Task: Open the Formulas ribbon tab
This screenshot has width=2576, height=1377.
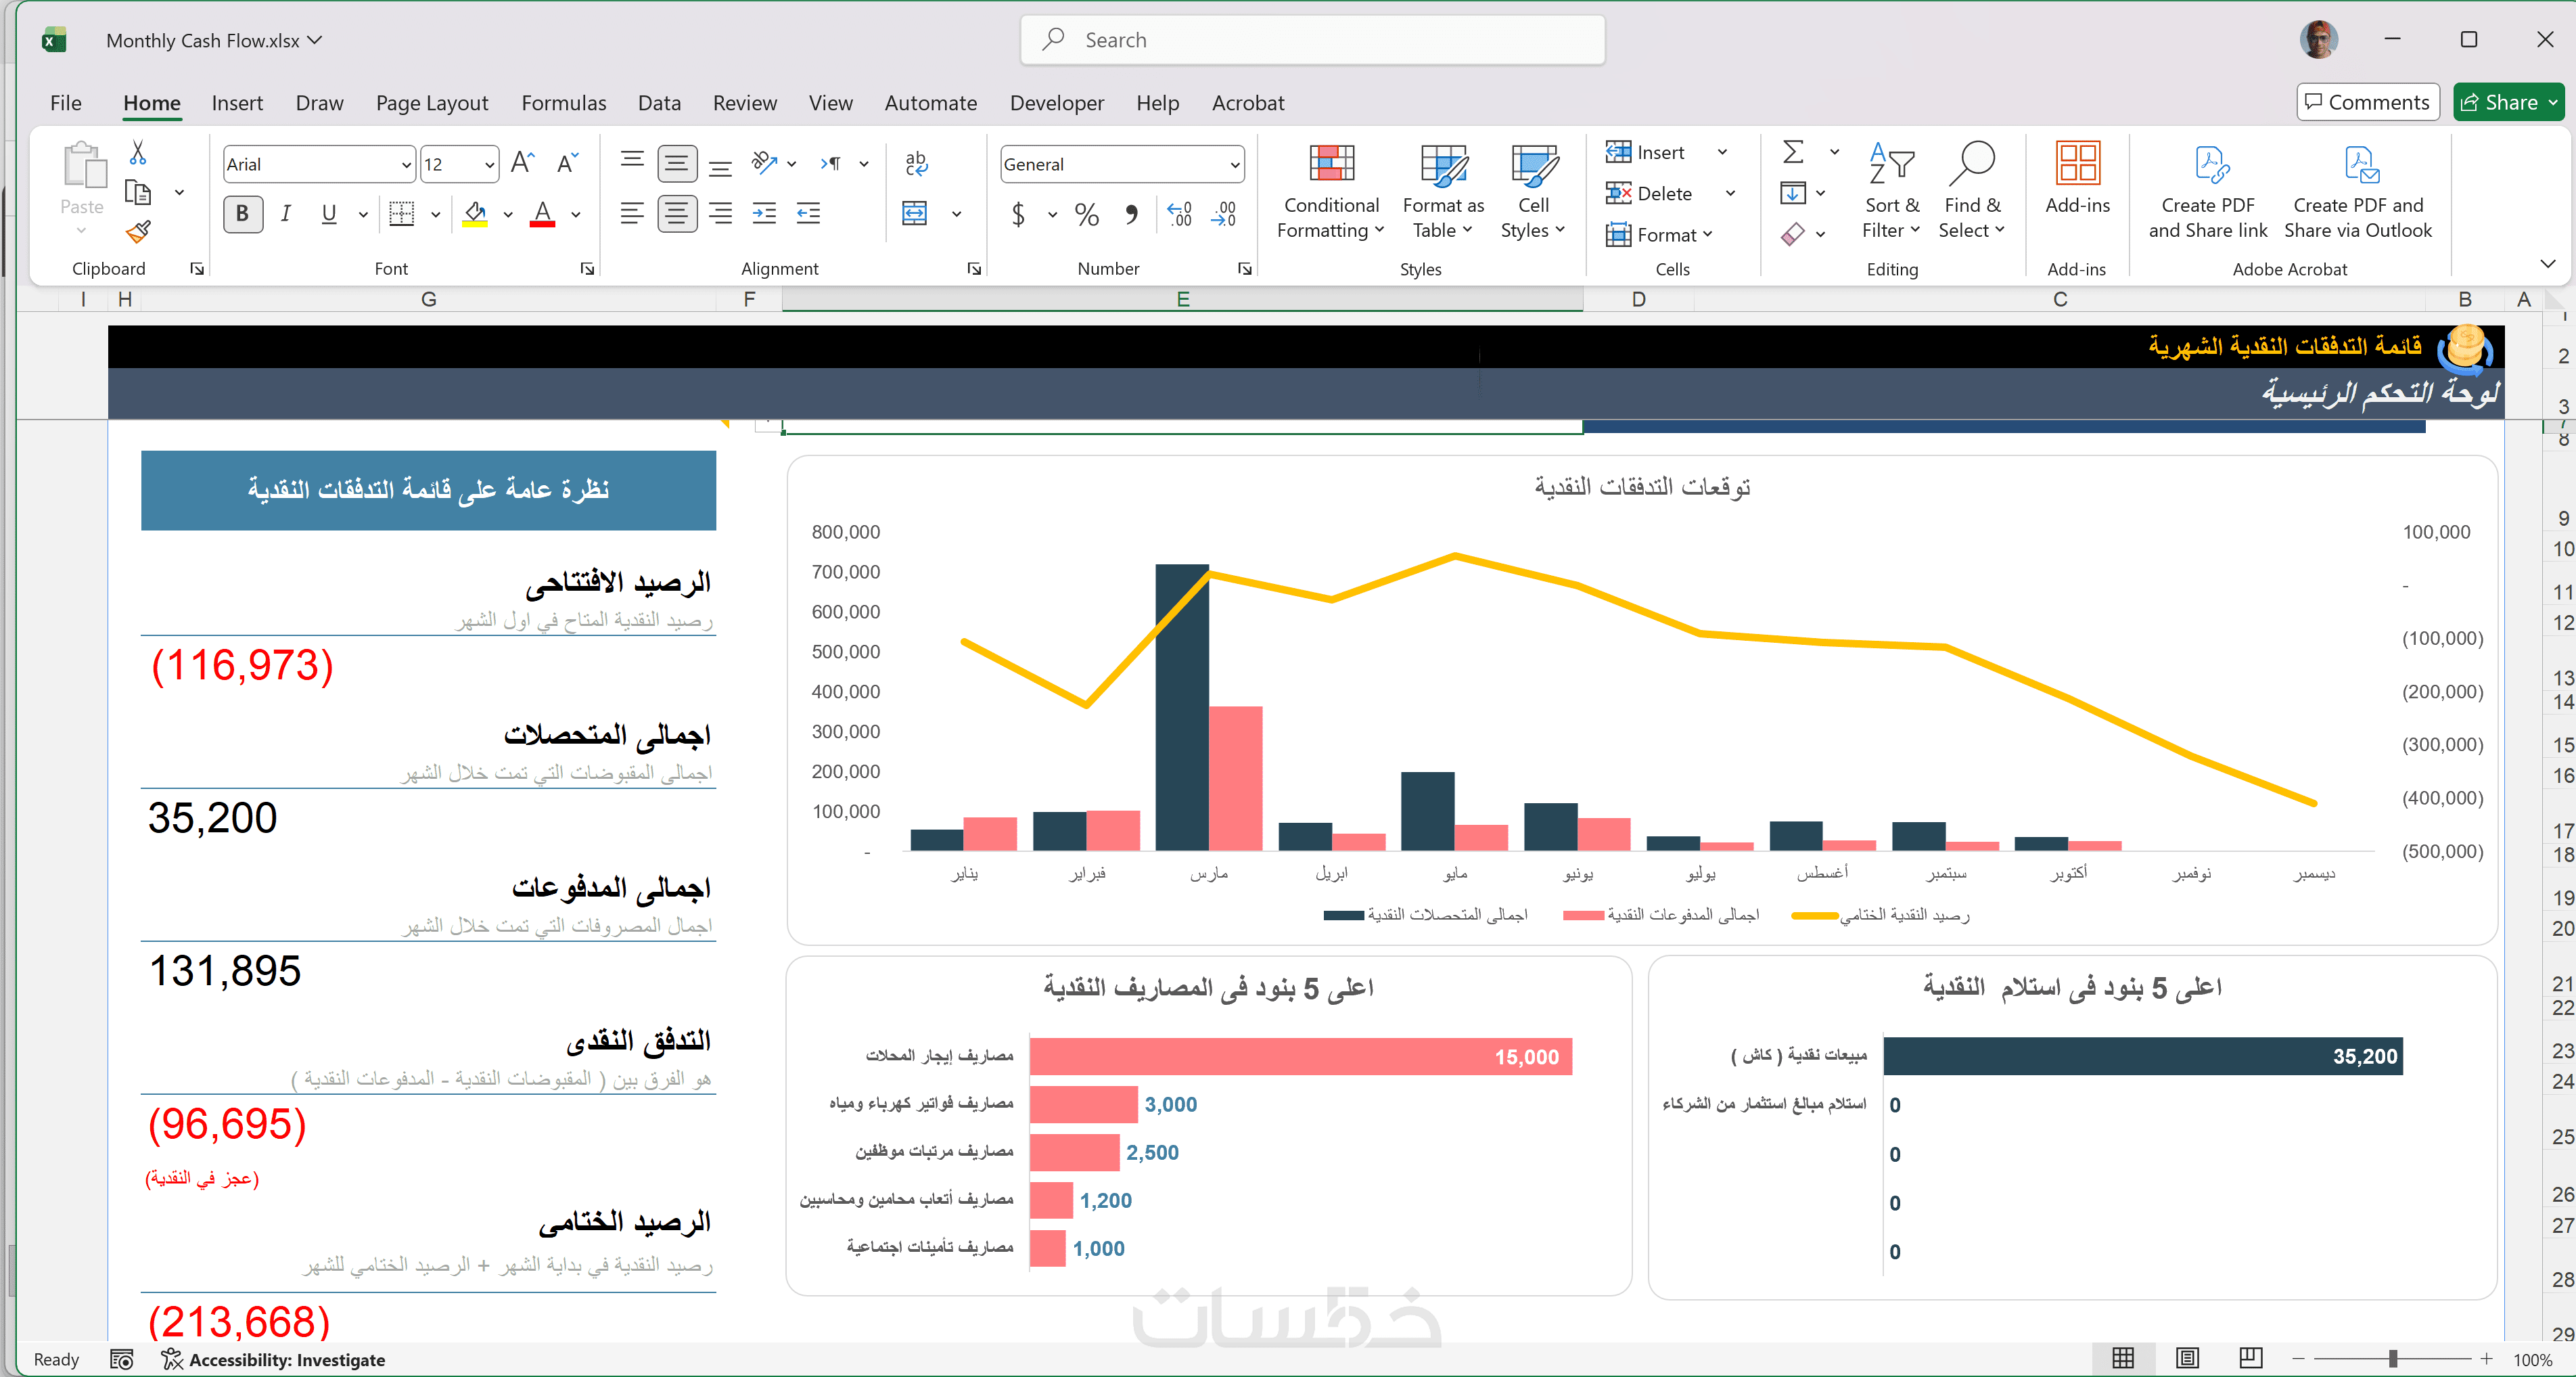Action: pyautogui.click(x=563, y=103)
